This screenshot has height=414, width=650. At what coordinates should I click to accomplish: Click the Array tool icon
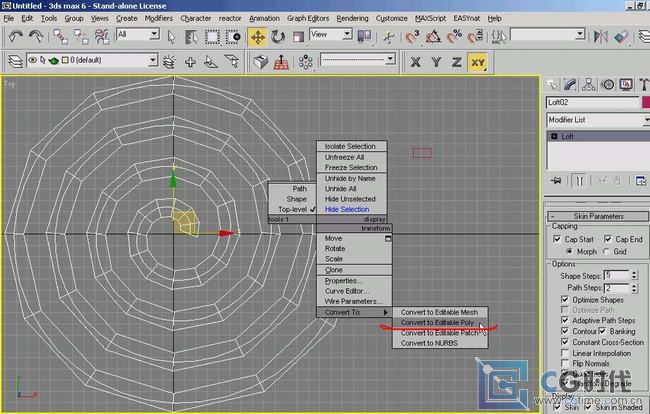[x=306, y=62]
